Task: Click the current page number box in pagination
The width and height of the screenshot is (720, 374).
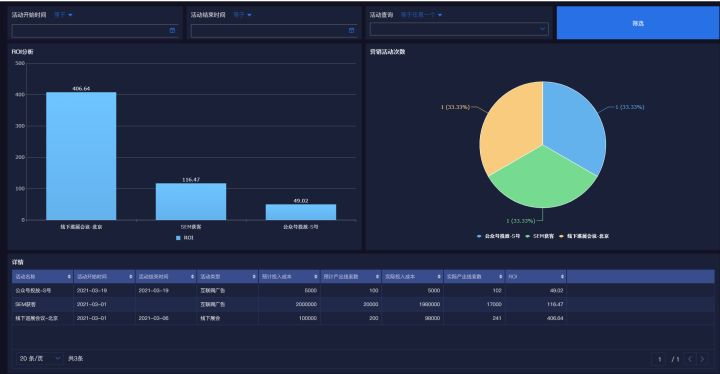Action: click(660, 359)
